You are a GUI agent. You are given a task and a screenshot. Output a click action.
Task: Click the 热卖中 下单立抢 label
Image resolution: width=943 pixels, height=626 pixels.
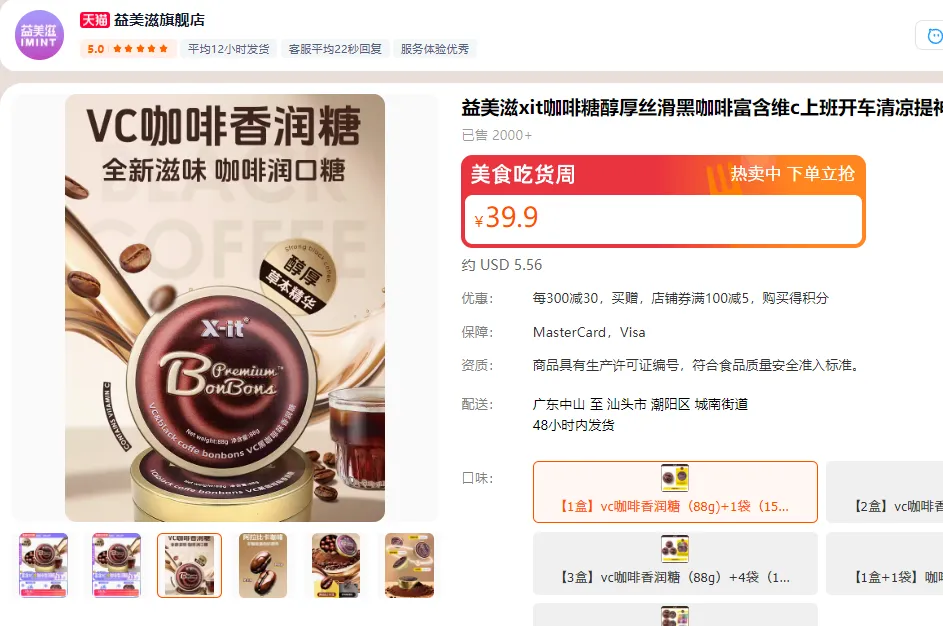pos(792,174)
